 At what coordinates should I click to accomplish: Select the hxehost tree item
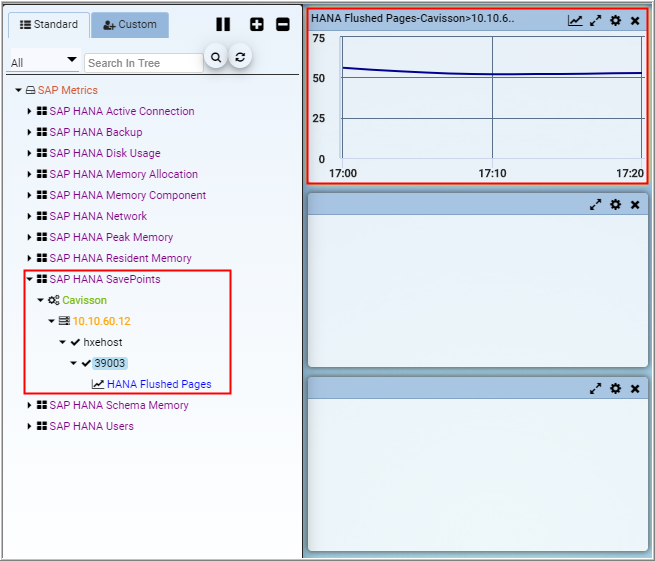(103, 342)
